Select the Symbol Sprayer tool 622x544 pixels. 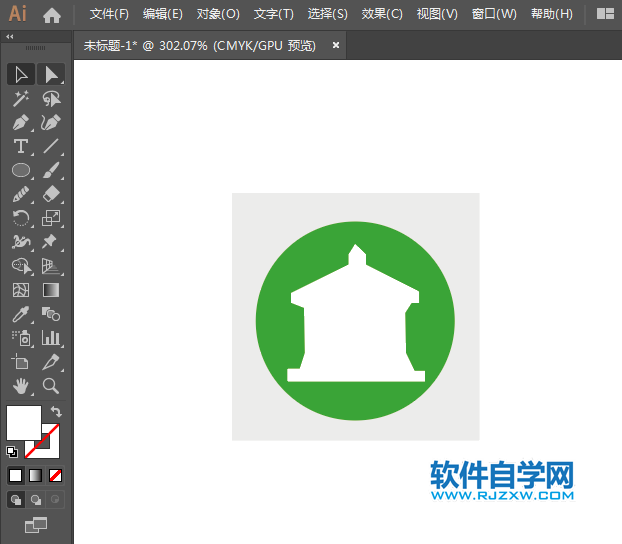click(x=21, y=338)
